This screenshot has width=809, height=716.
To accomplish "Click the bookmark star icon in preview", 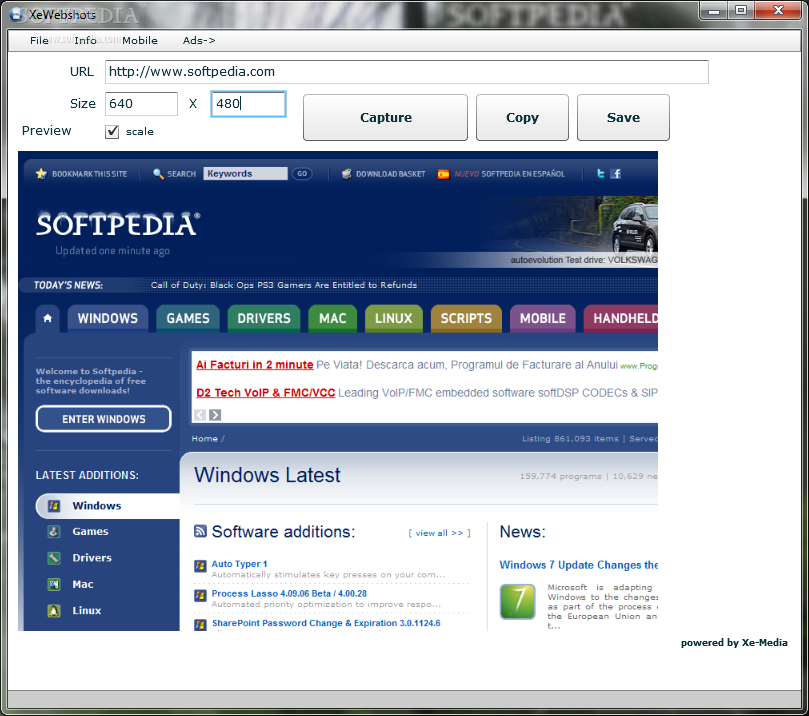I will click(x=41, y=174).
